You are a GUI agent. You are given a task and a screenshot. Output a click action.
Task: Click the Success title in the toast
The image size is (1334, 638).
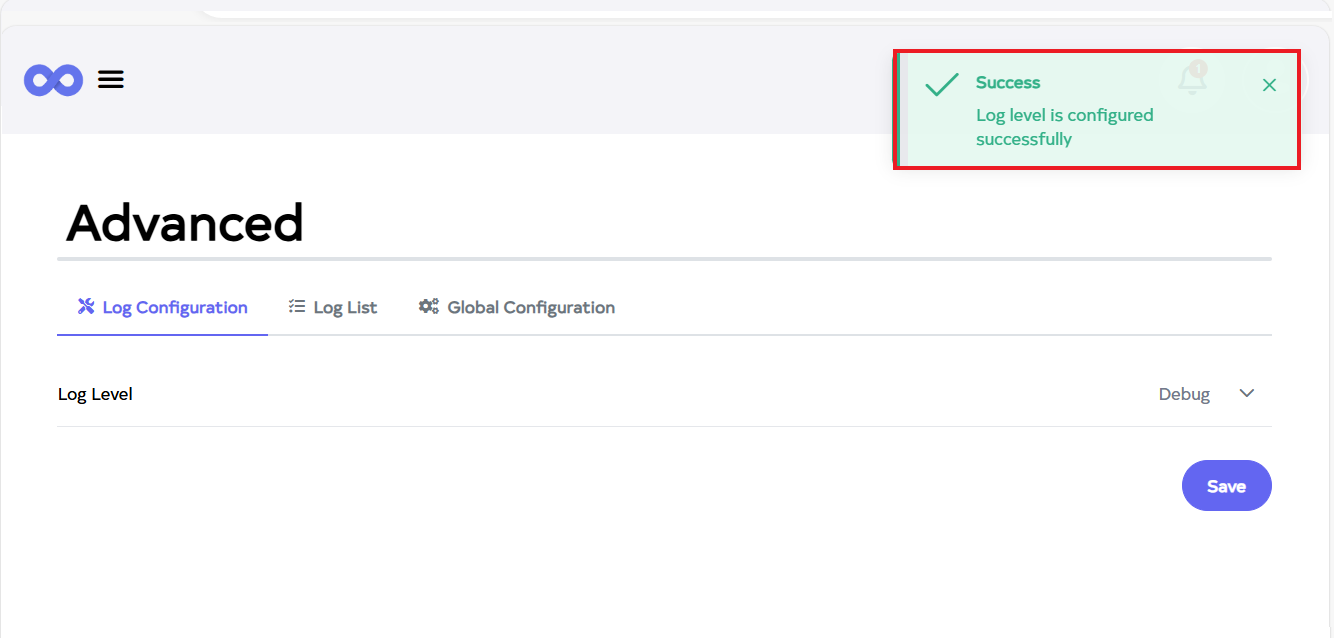[1008, 83]
